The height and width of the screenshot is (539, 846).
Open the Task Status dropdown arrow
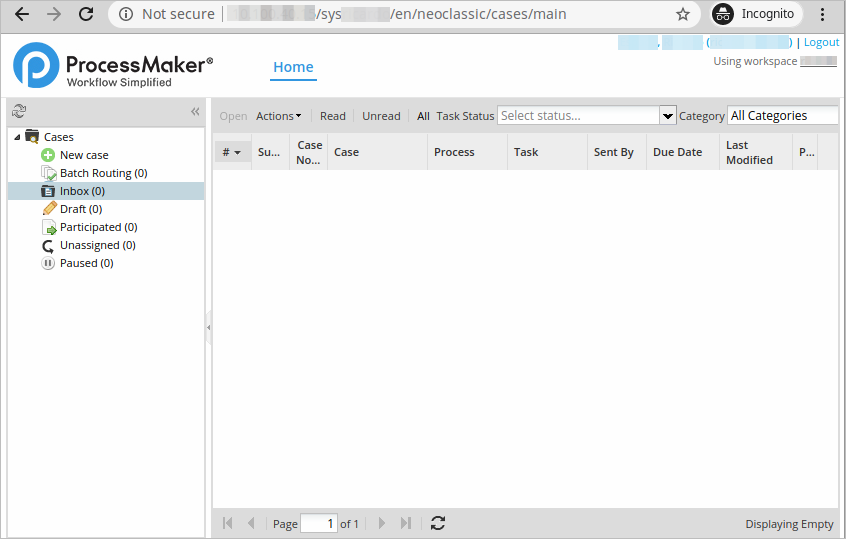[x=668, y=116]
